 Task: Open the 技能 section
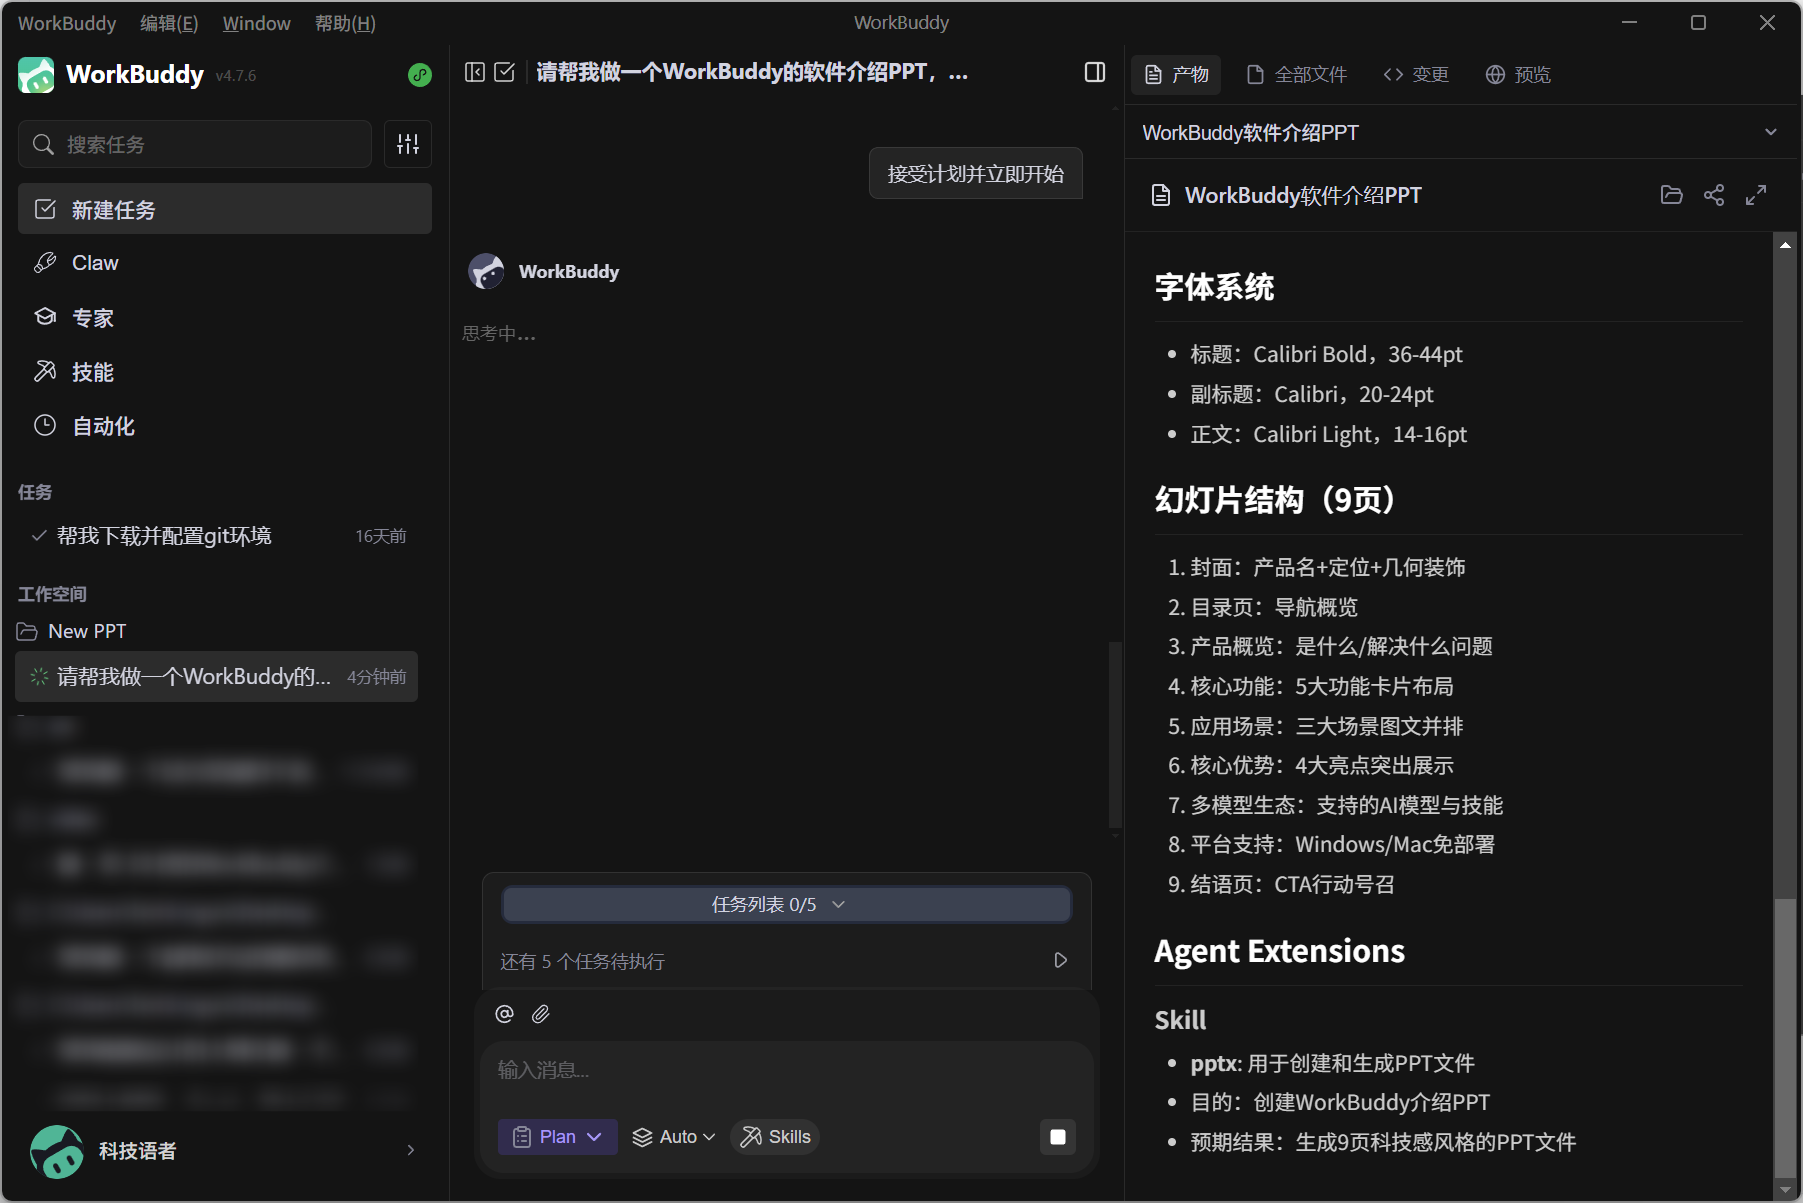(x=225, y=372)
